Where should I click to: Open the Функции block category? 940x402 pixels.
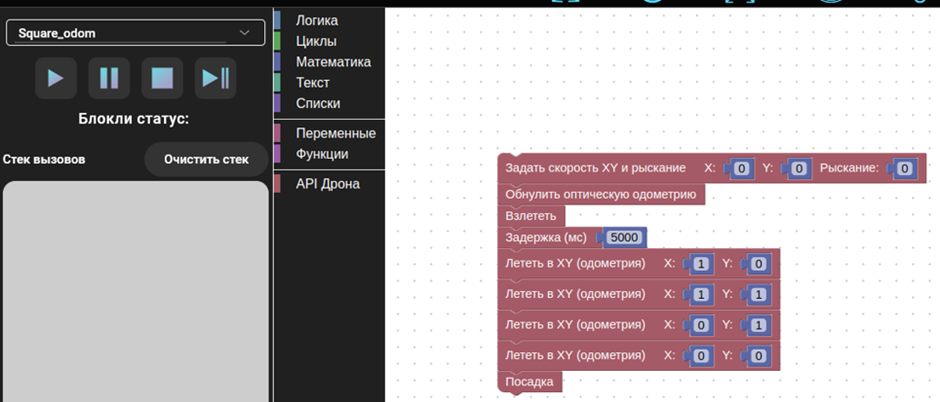point(322,154)
